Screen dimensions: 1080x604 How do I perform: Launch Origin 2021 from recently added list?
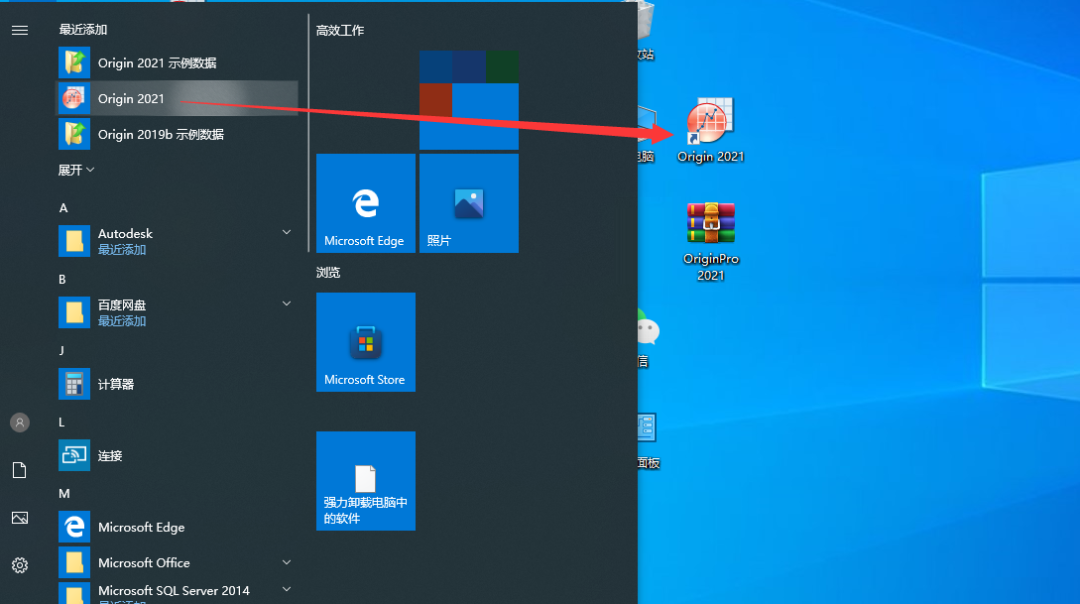coord(130,98)
